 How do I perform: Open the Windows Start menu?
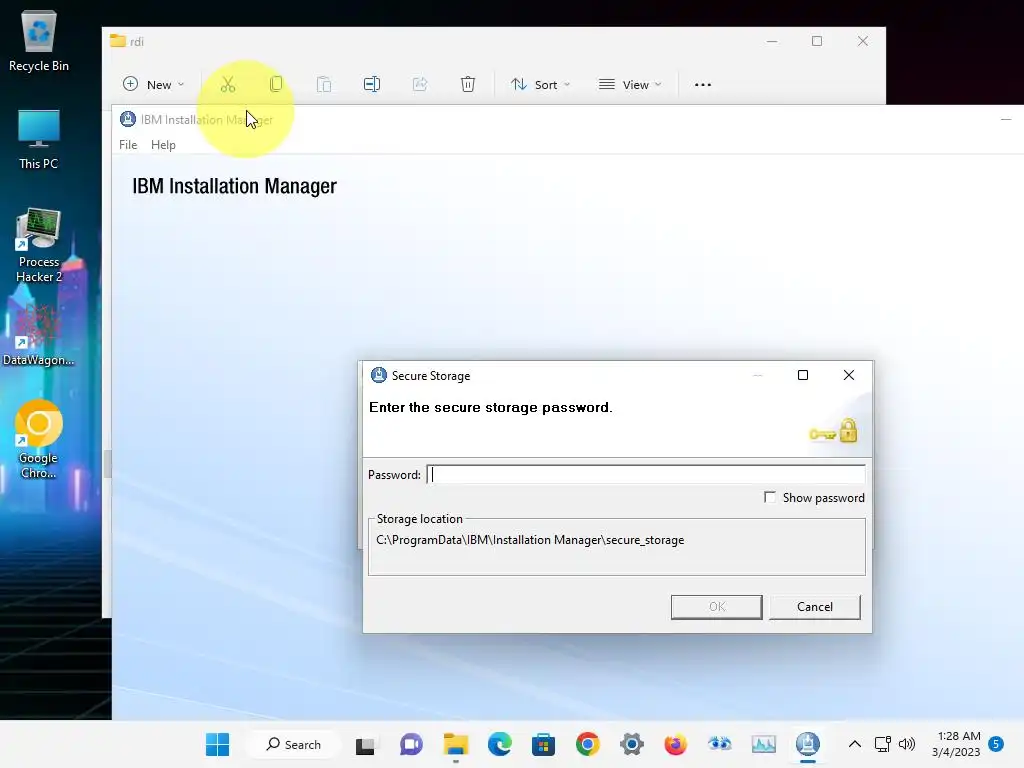217,744
